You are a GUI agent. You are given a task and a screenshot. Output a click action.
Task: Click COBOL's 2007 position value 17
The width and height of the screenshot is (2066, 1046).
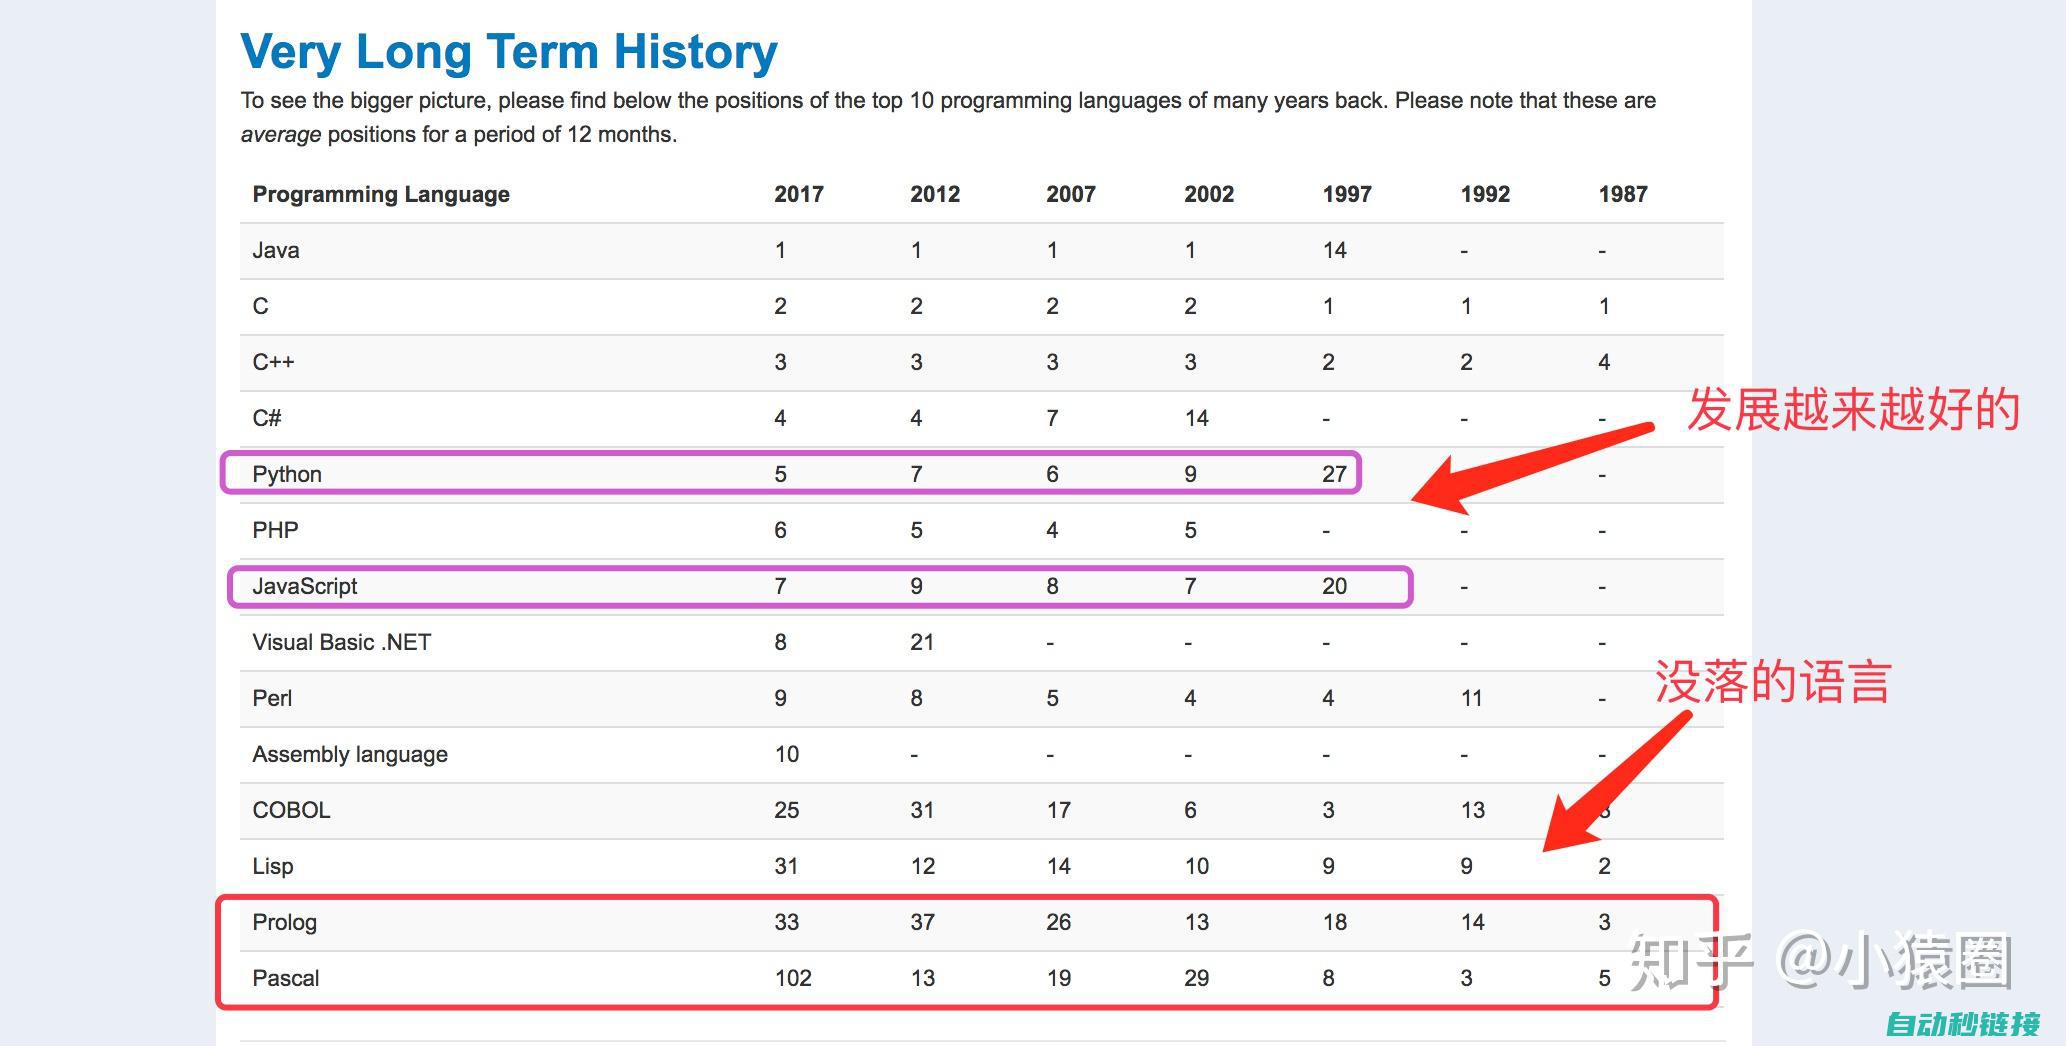[1059, 810]
